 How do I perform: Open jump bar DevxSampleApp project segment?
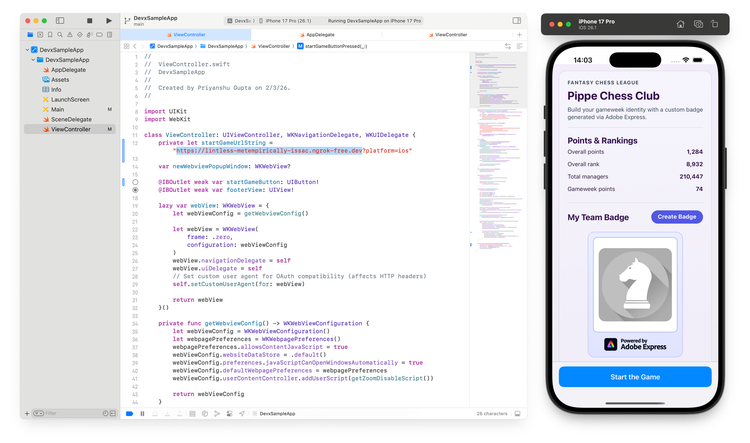pyautogui.click(x=171, y=46)
